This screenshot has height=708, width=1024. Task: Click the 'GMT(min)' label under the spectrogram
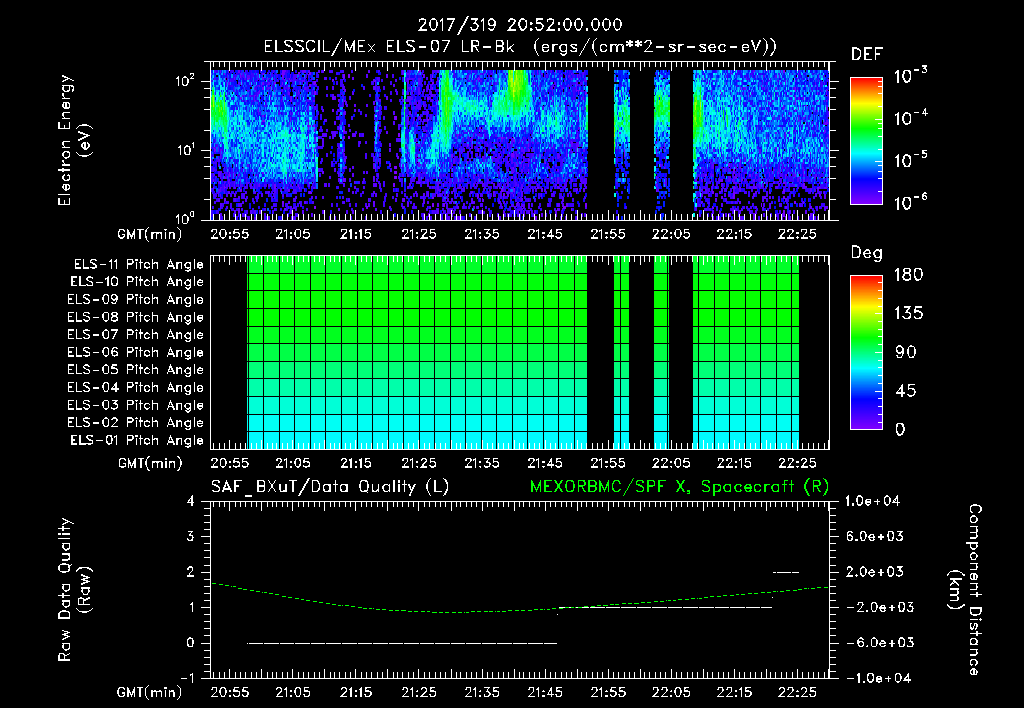pyautogui.click(x=150, y=234)
